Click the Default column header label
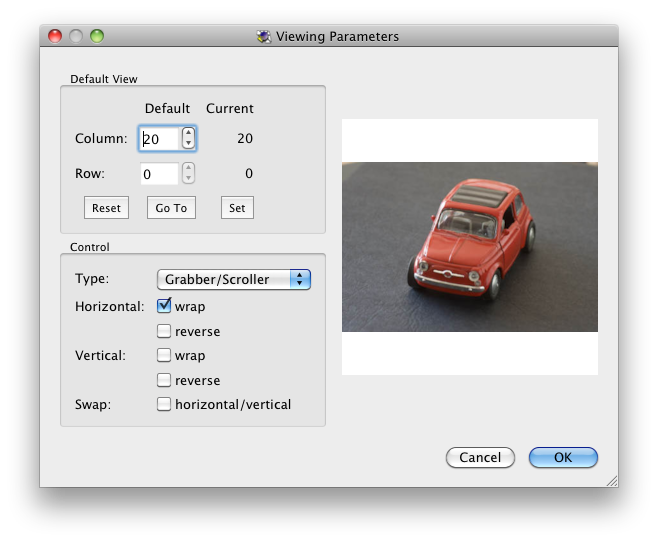The width and height of the screenshot is (658, 542). 167,108
